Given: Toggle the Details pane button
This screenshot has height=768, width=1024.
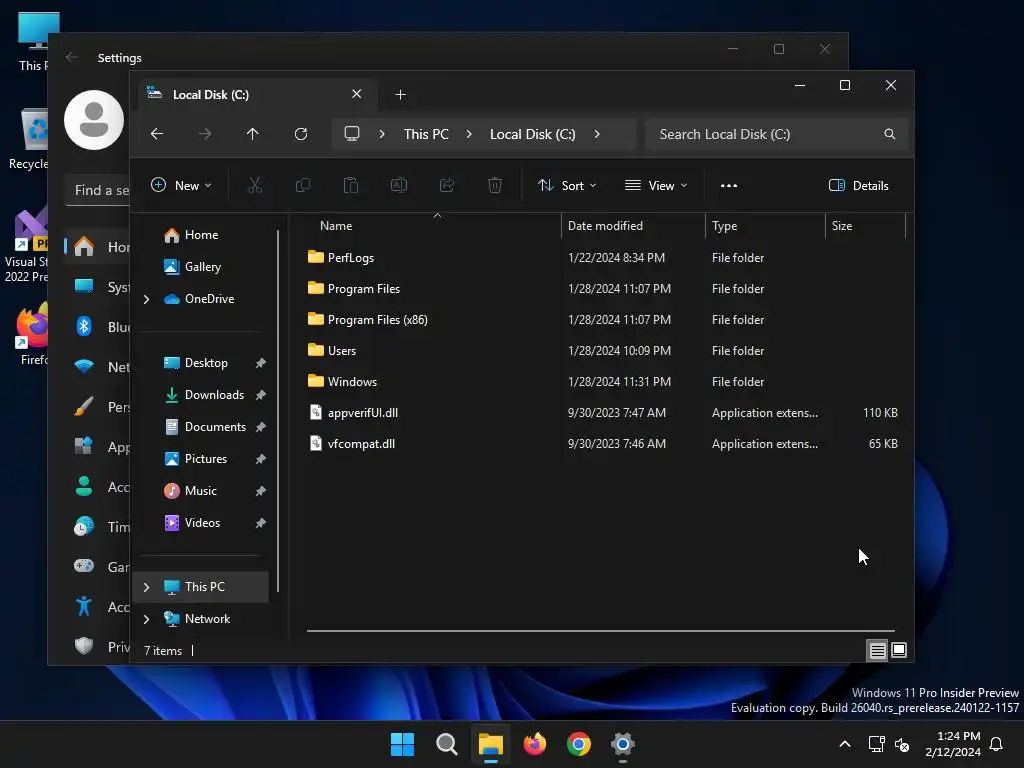Looking at the screenshot, I should pyautogui.click(x=858, y=185).
